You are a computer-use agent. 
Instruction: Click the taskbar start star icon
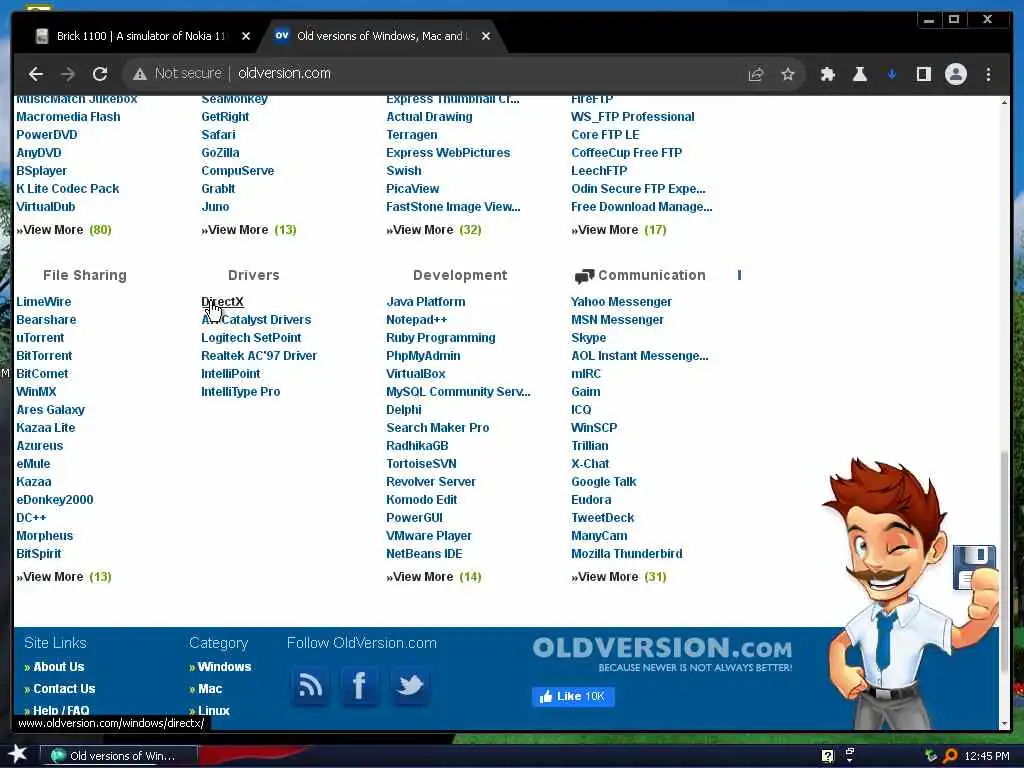coord(18,754)
